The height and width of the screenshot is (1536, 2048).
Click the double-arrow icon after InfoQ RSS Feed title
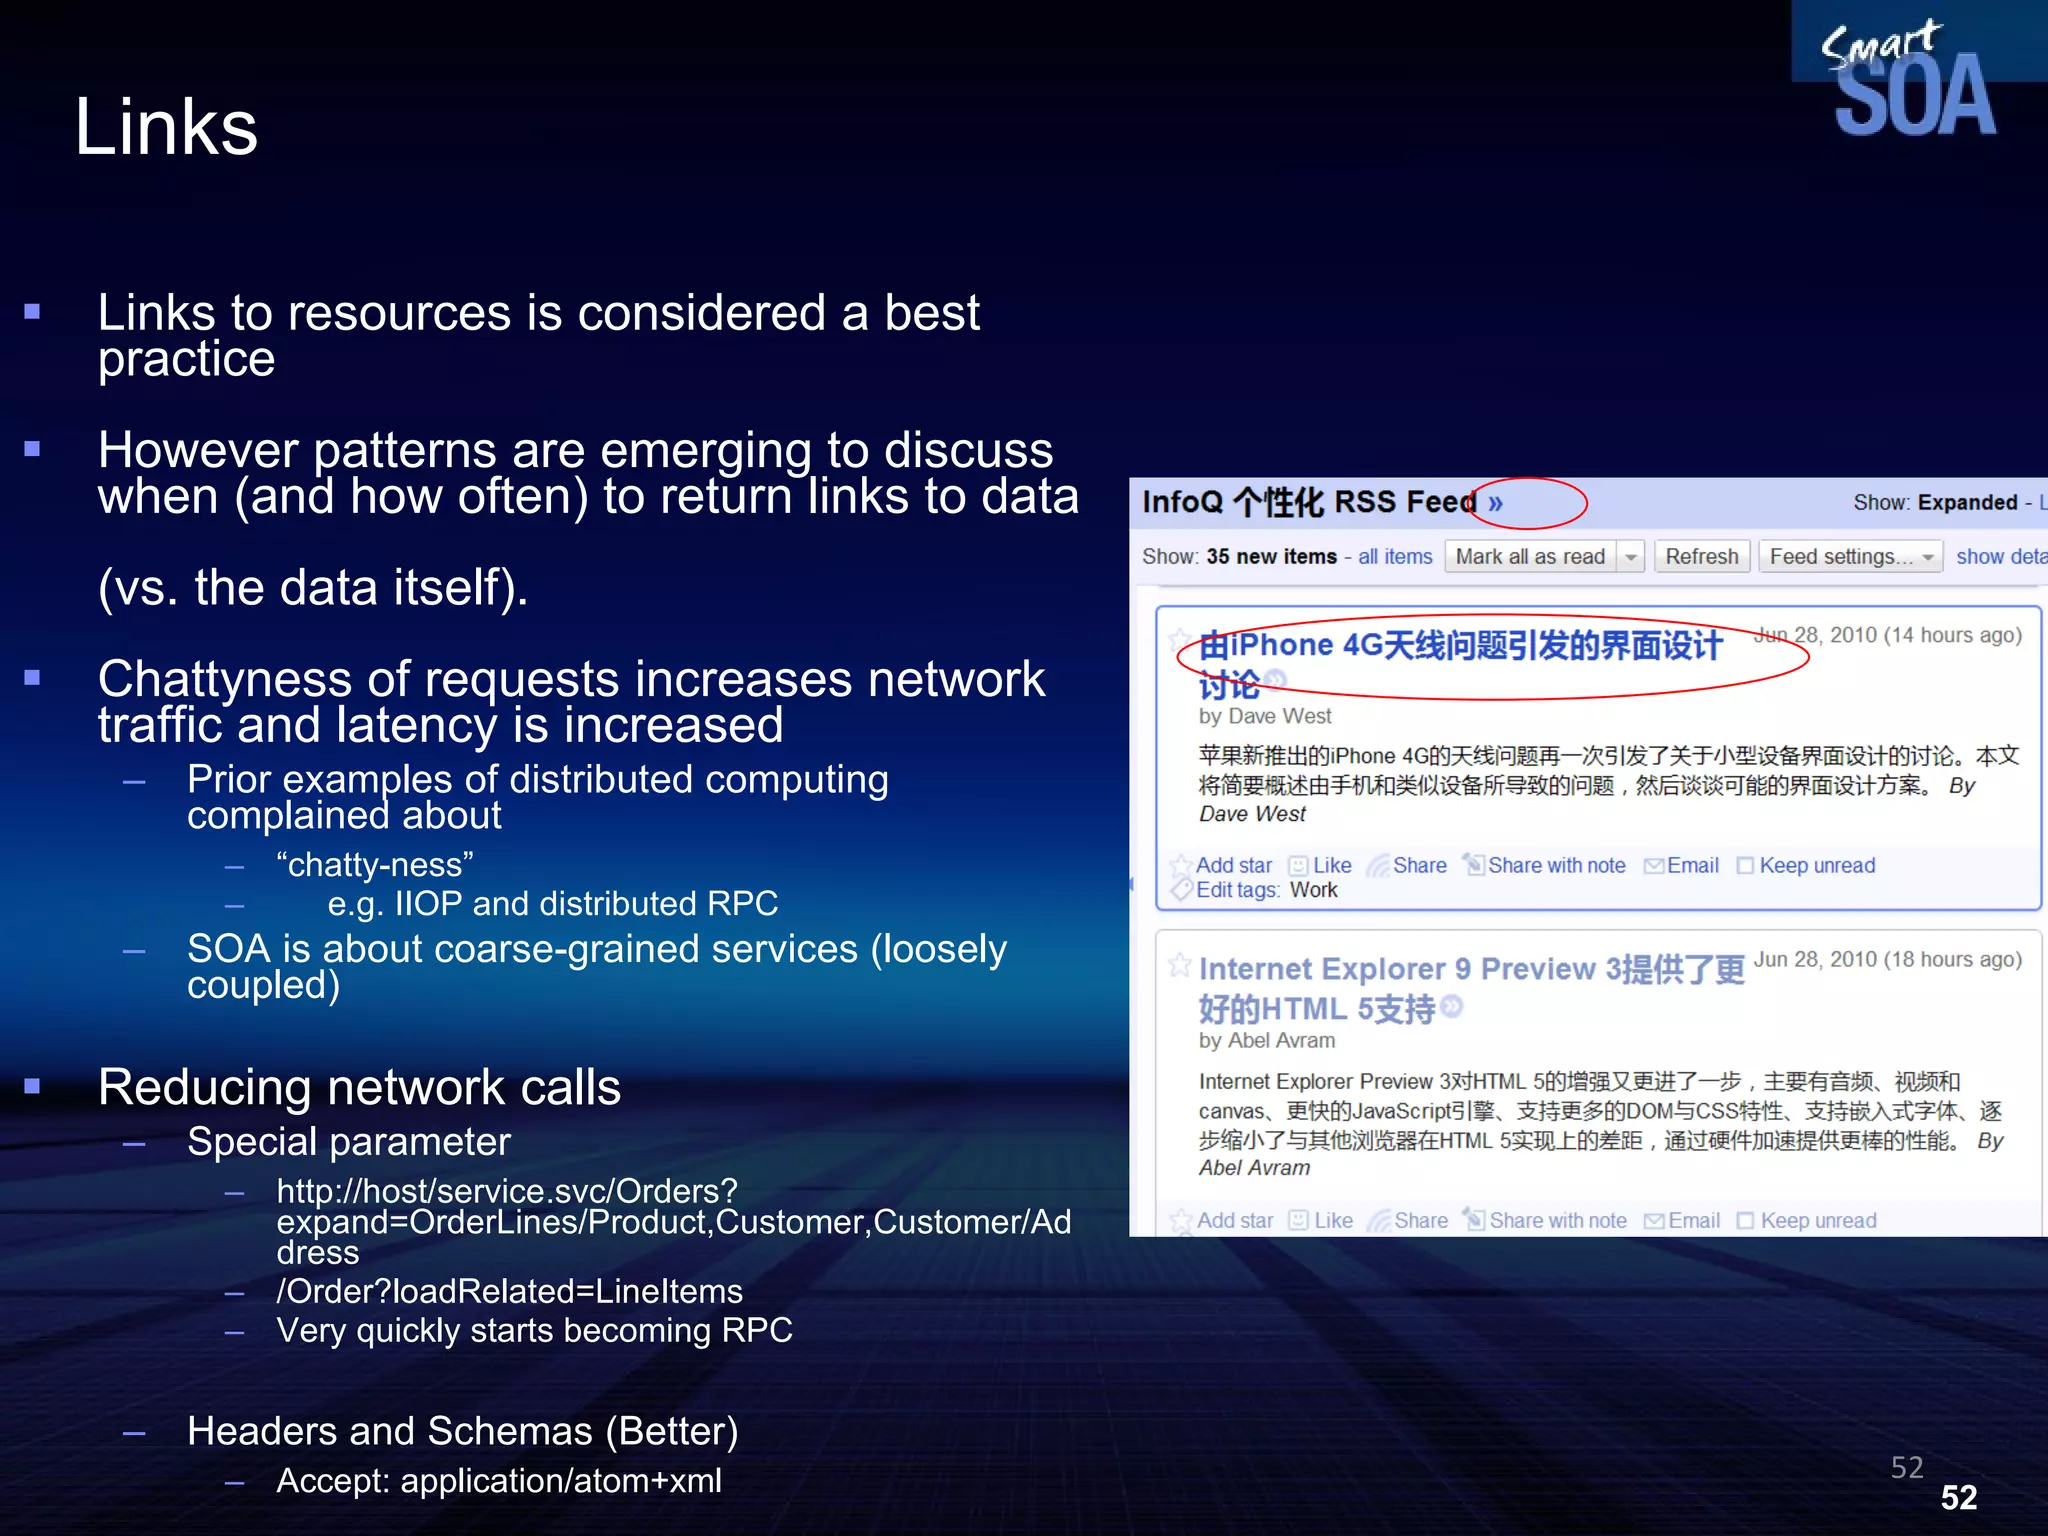click(1495, 503)
